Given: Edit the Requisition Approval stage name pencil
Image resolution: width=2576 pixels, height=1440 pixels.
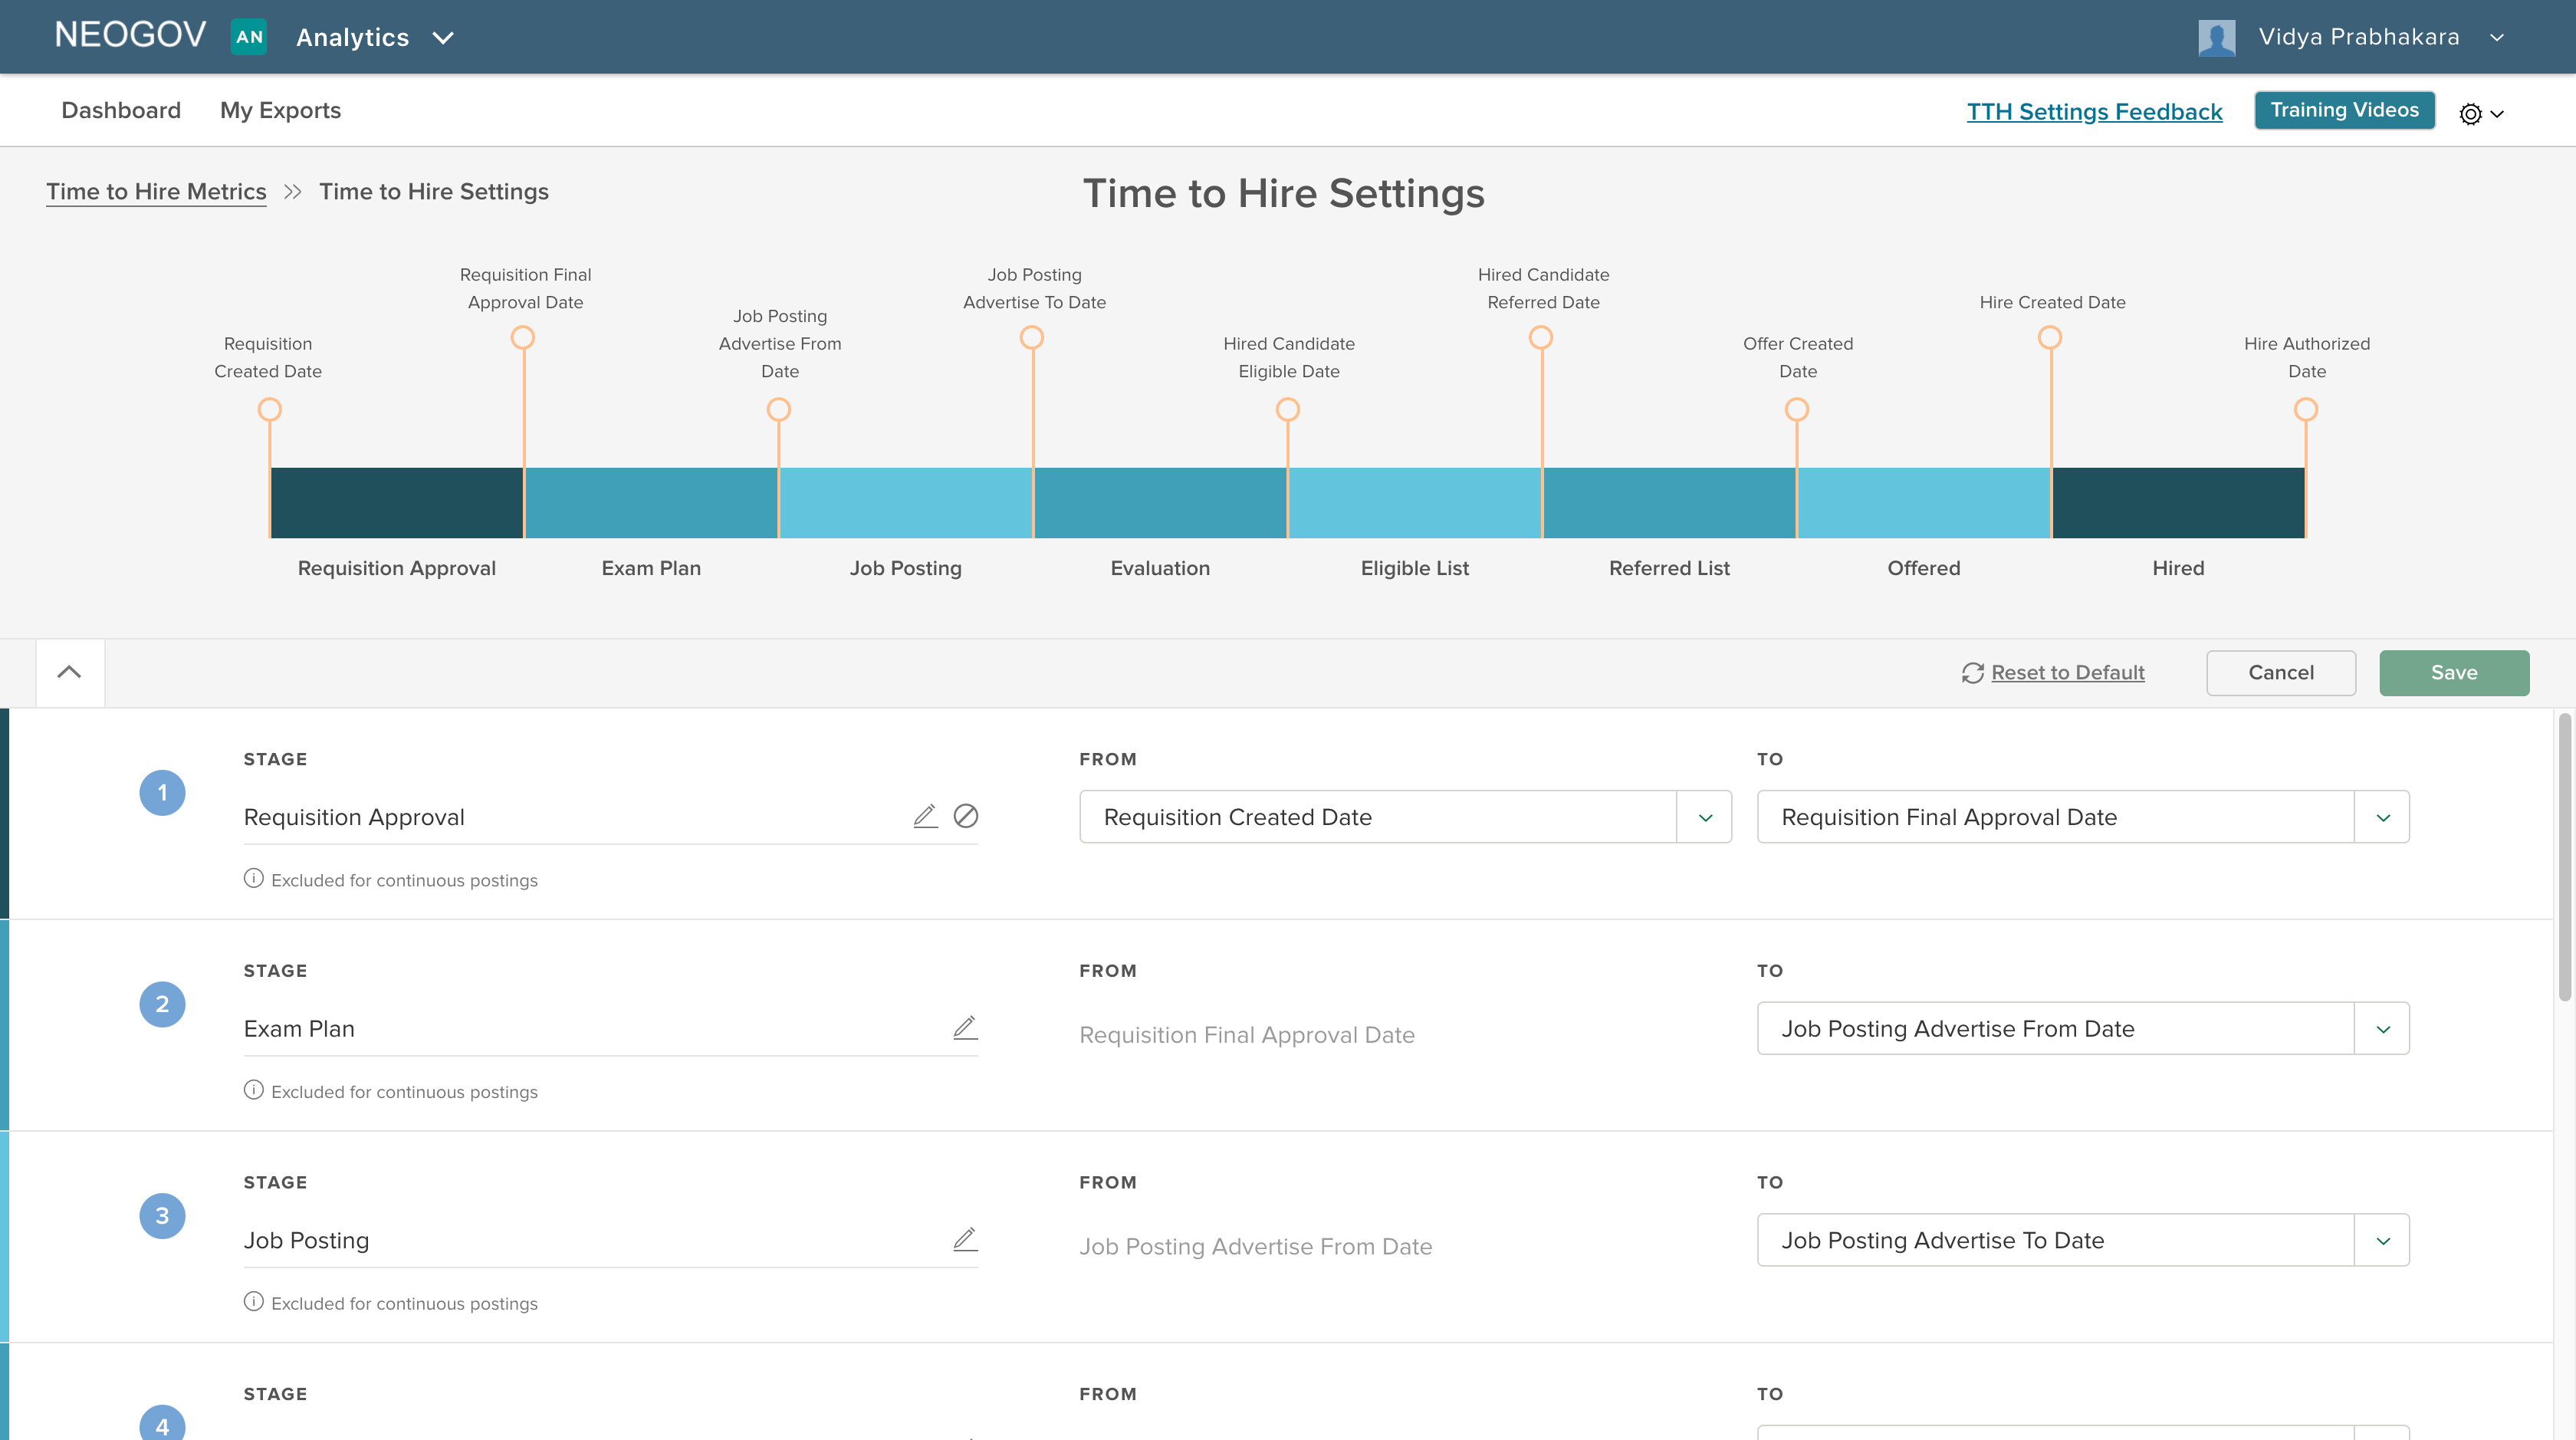Looking at the screenshot, I should (925, 816).
